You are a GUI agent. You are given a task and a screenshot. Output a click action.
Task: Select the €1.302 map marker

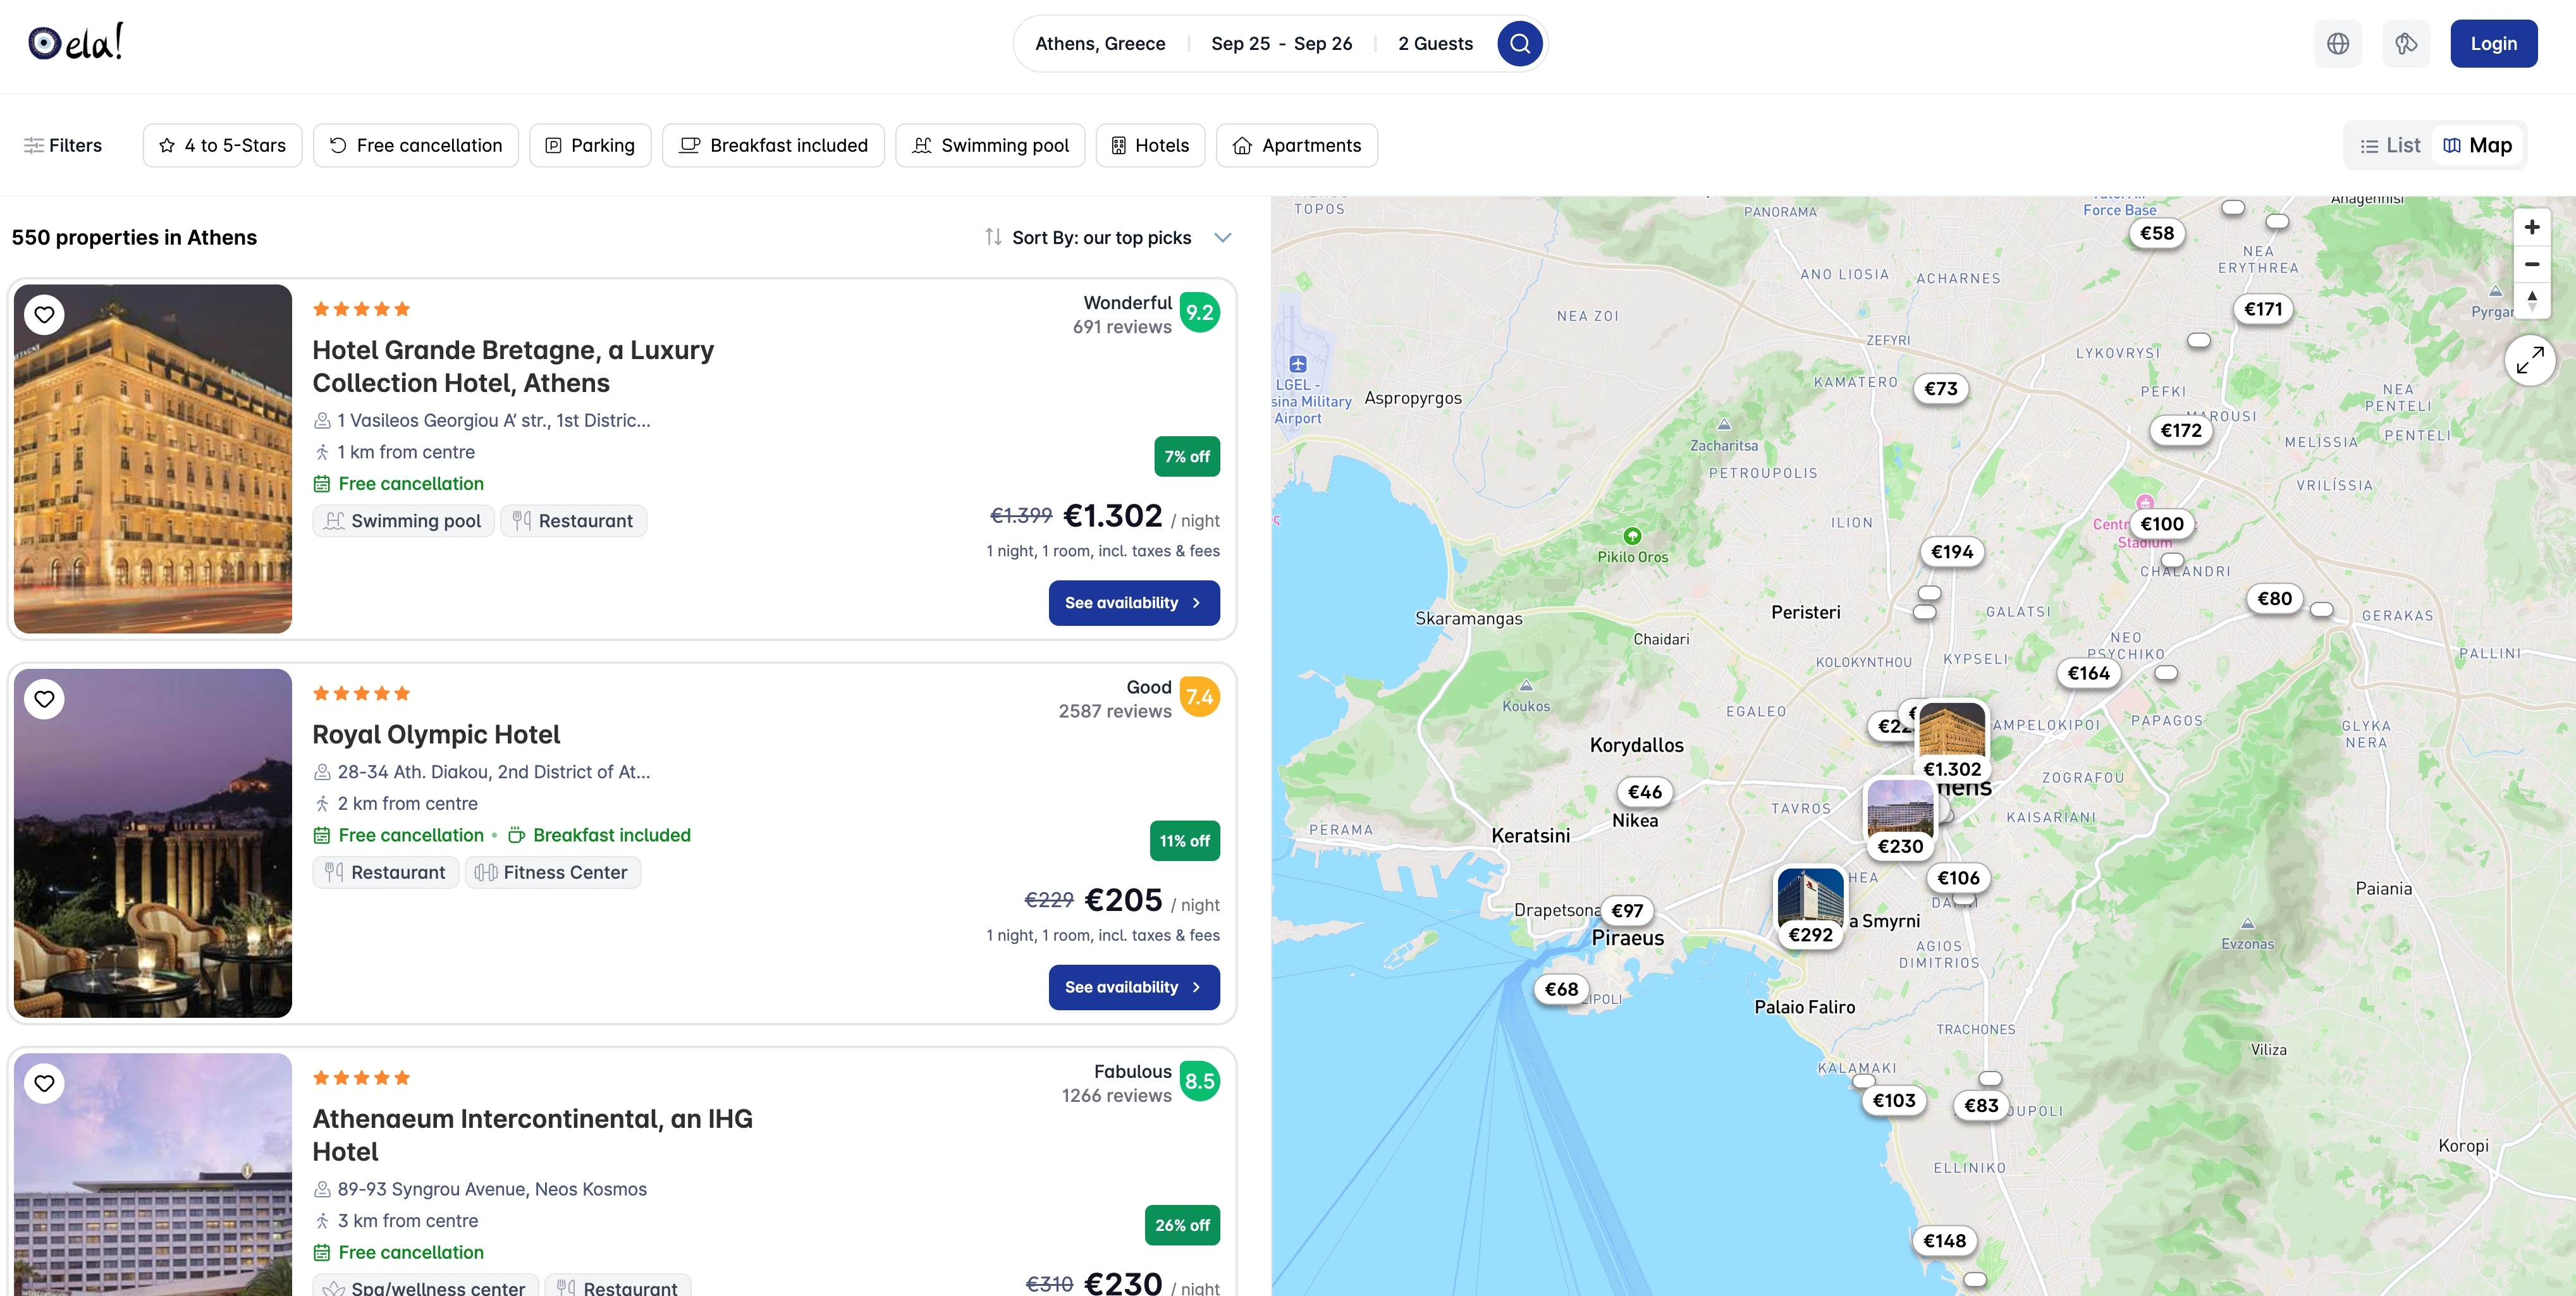point(1951,741)
